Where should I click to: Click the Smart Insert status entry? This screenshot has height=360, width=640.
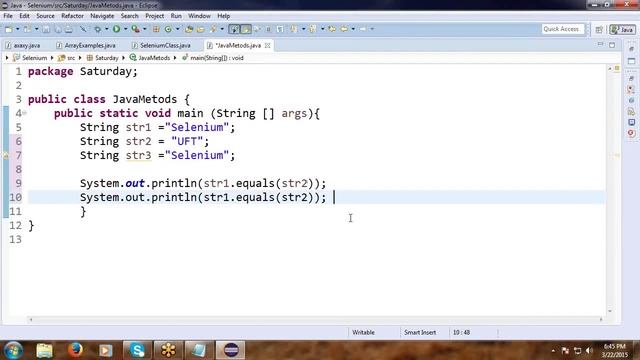tap(420, 332)
